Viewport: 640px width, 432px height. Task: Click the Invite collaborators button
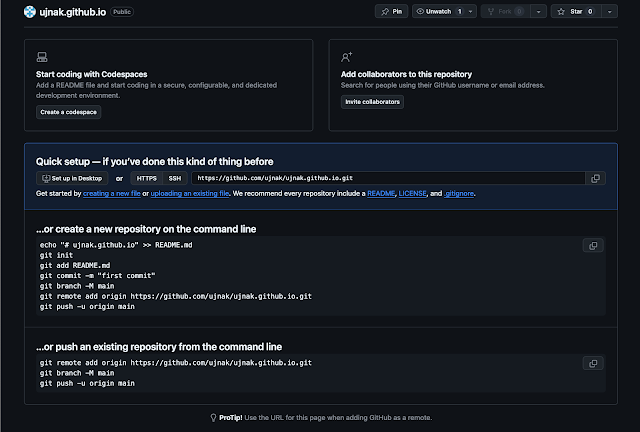tap(372, 102)
